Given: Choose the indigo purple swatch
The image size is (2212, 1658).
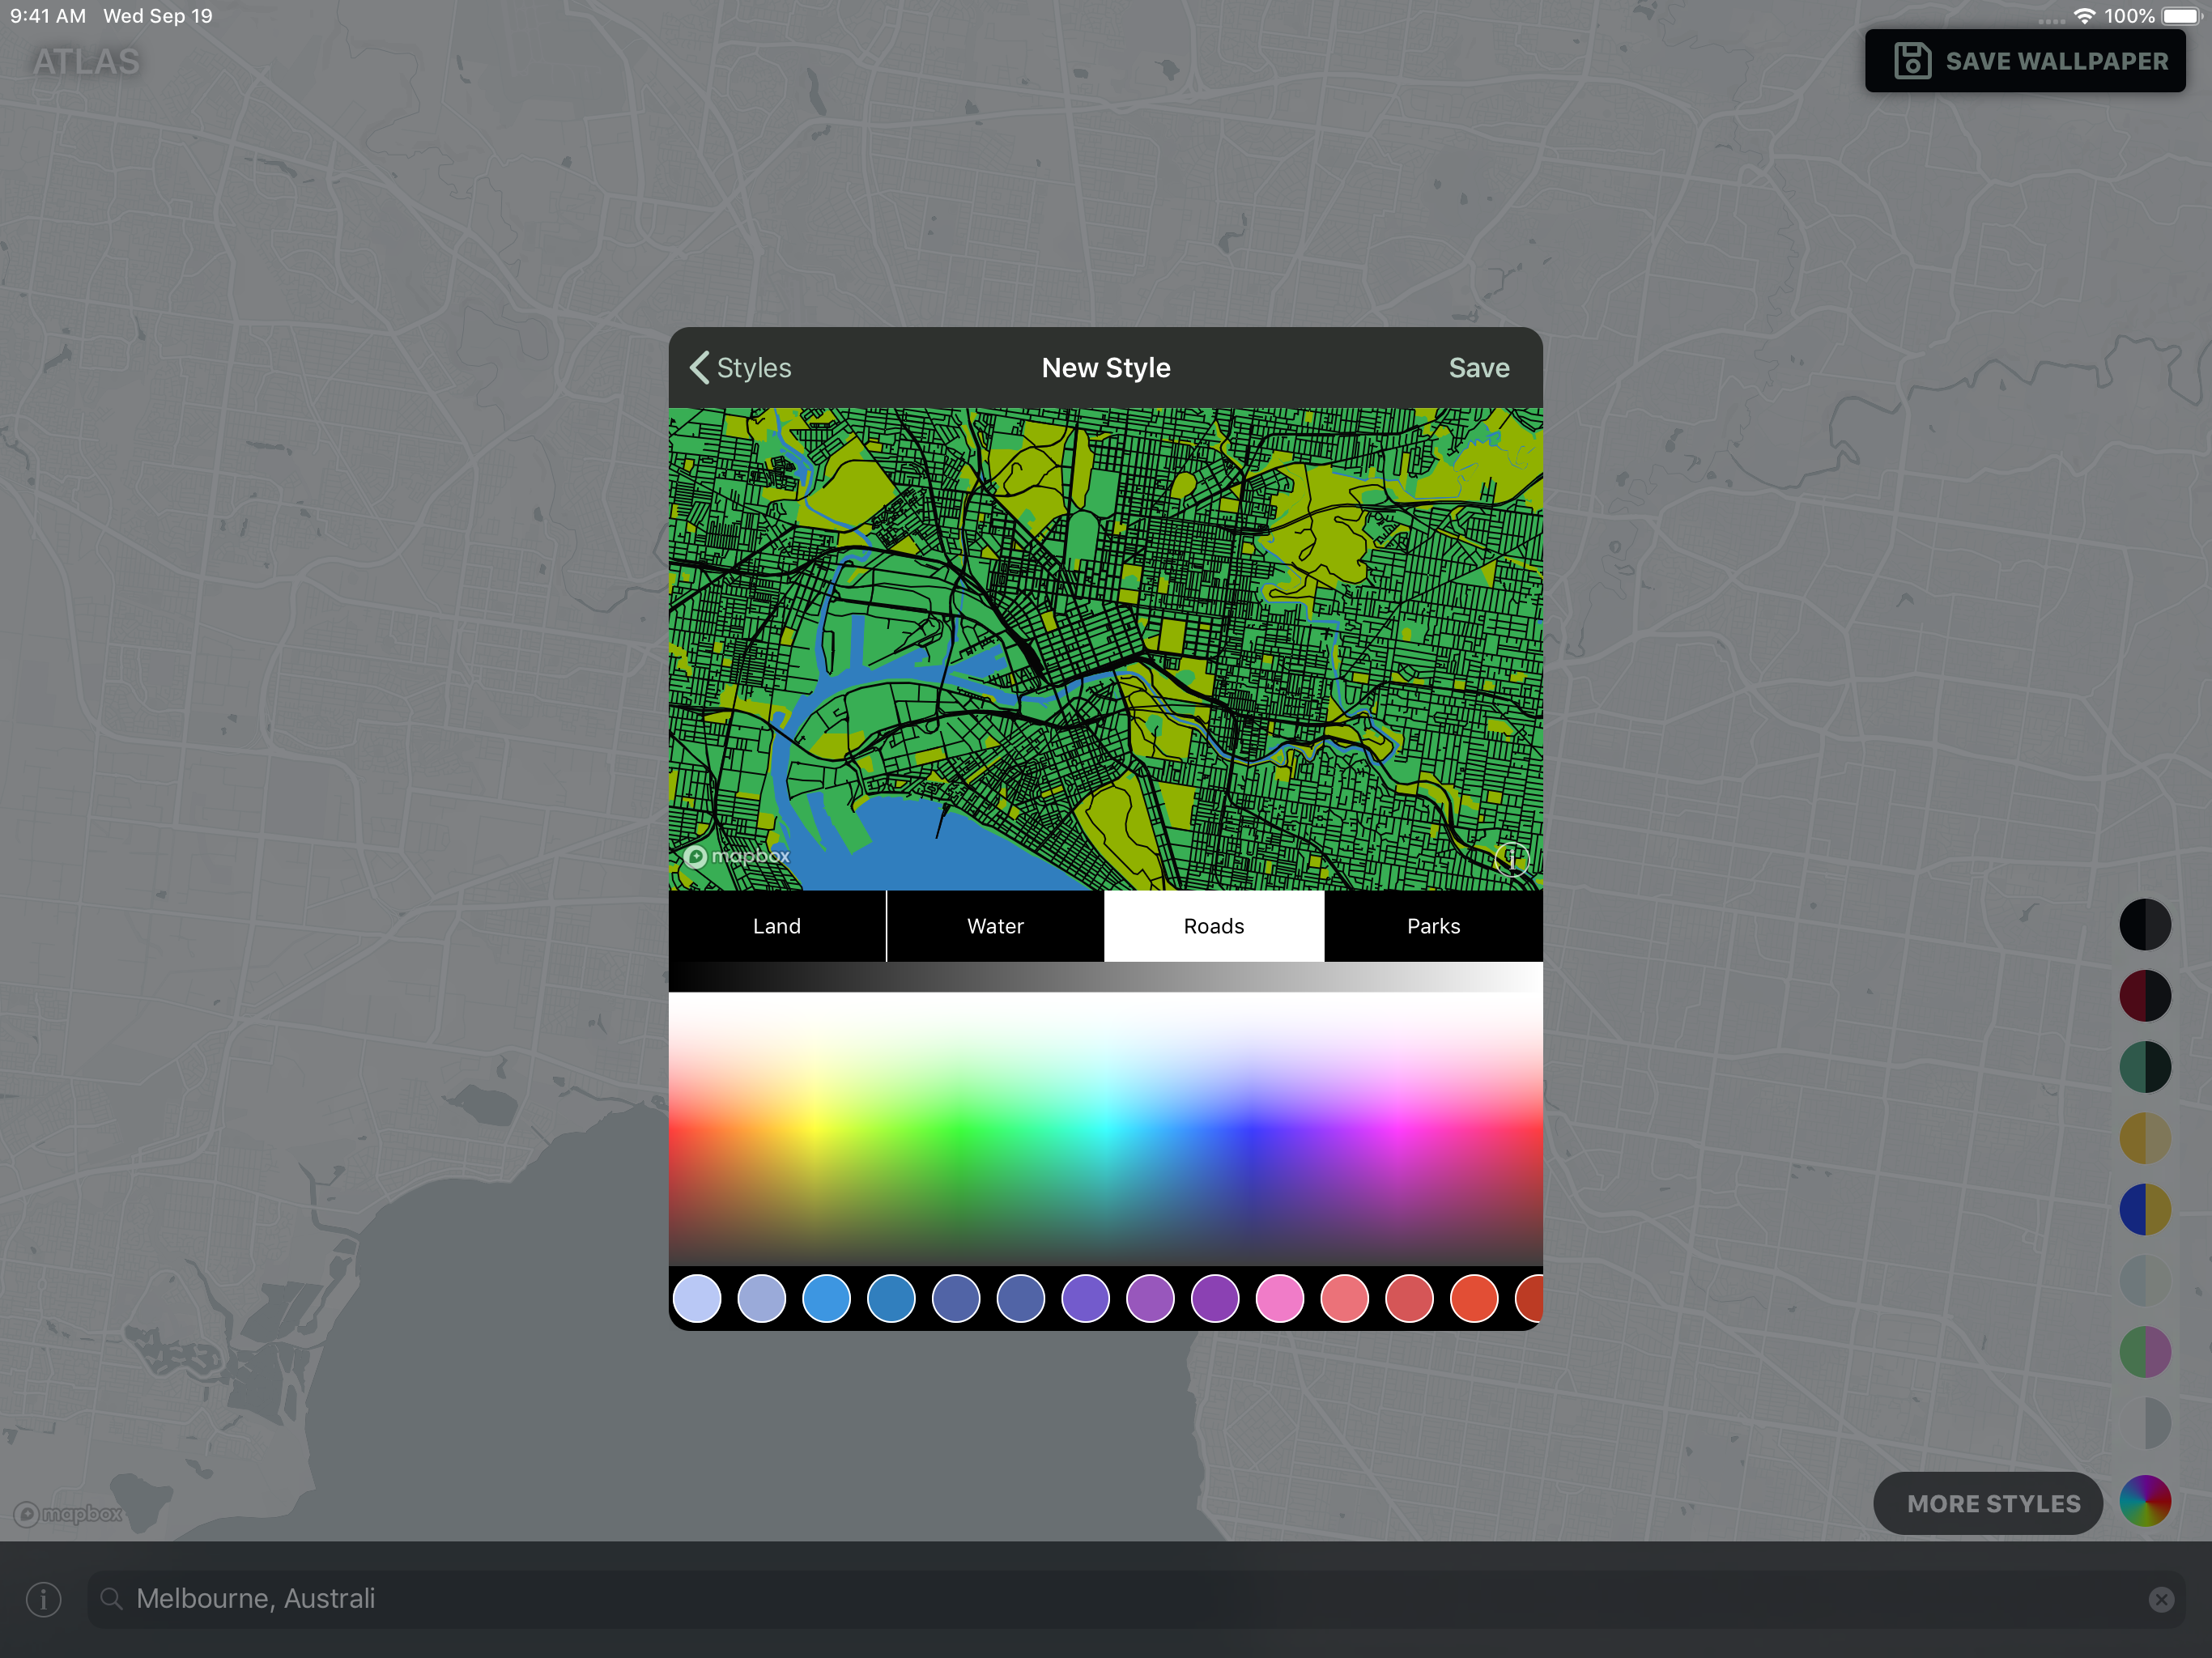Looking at the screenshot, I should pos(1086,1298).
